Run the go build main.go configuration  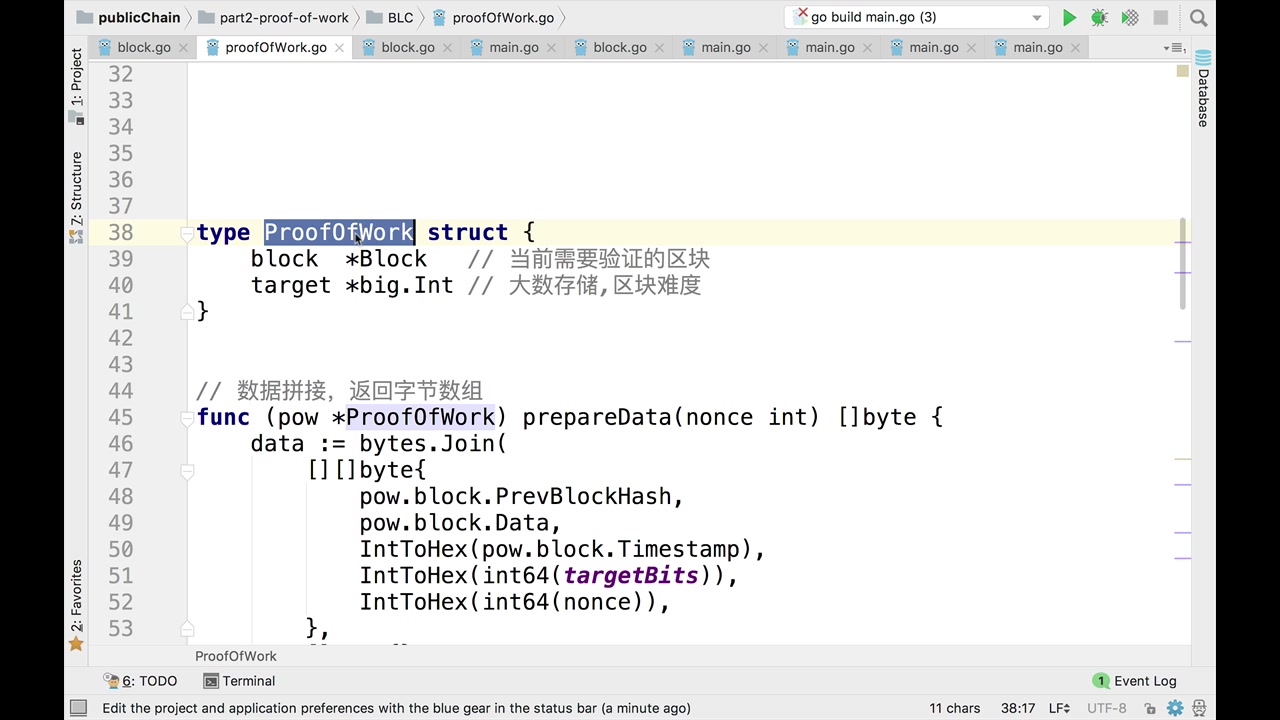pyautogui.click(x=1069, y=17)
